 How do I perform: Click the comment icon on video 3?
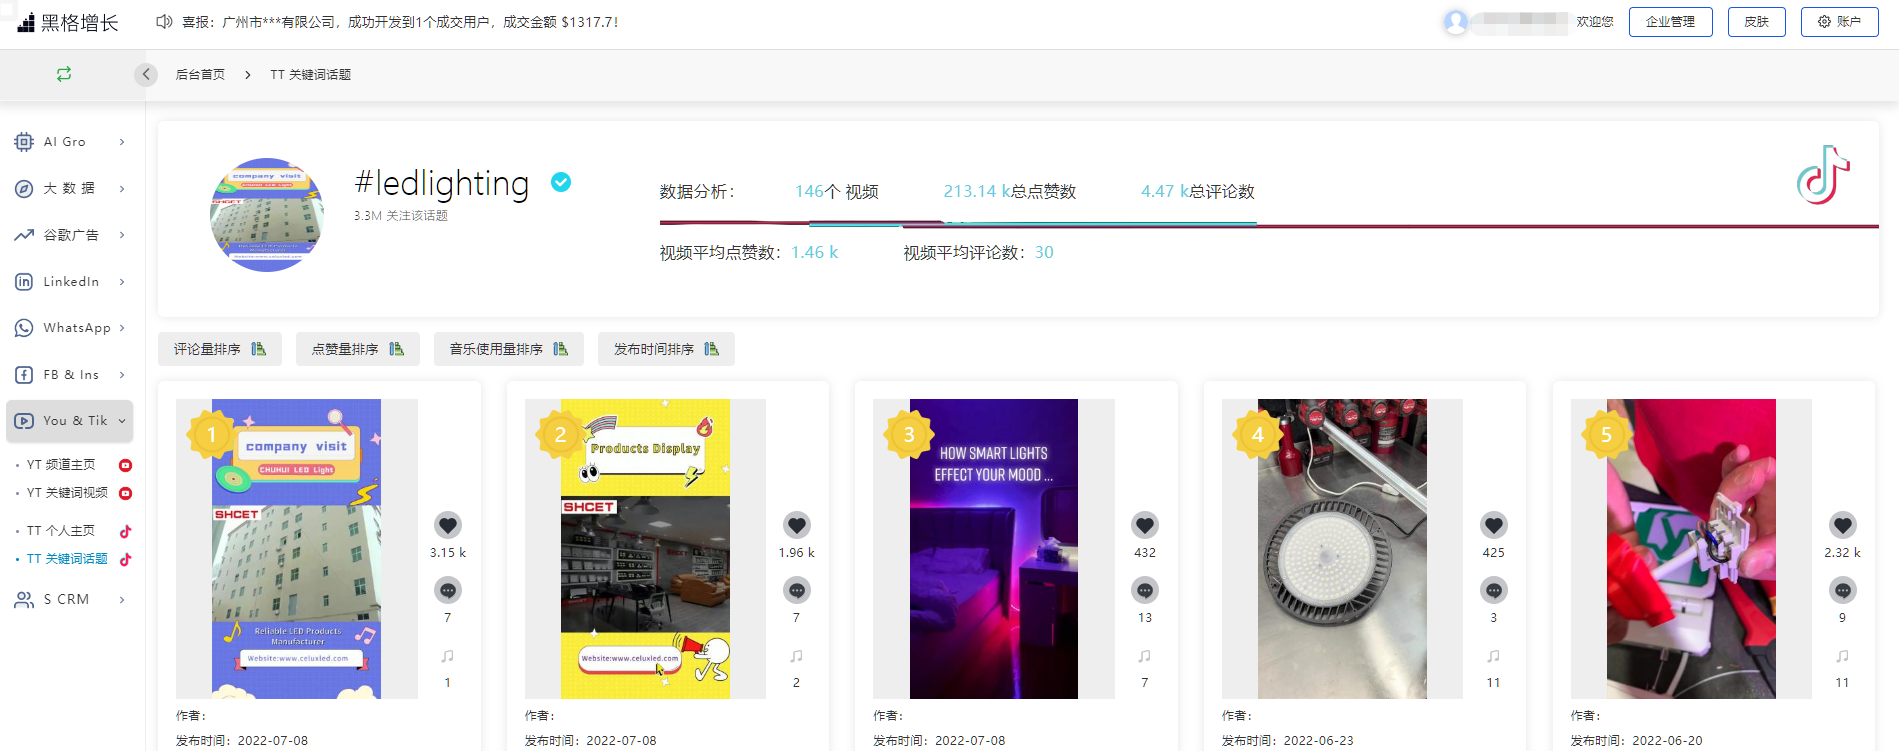click(1144, 590)
